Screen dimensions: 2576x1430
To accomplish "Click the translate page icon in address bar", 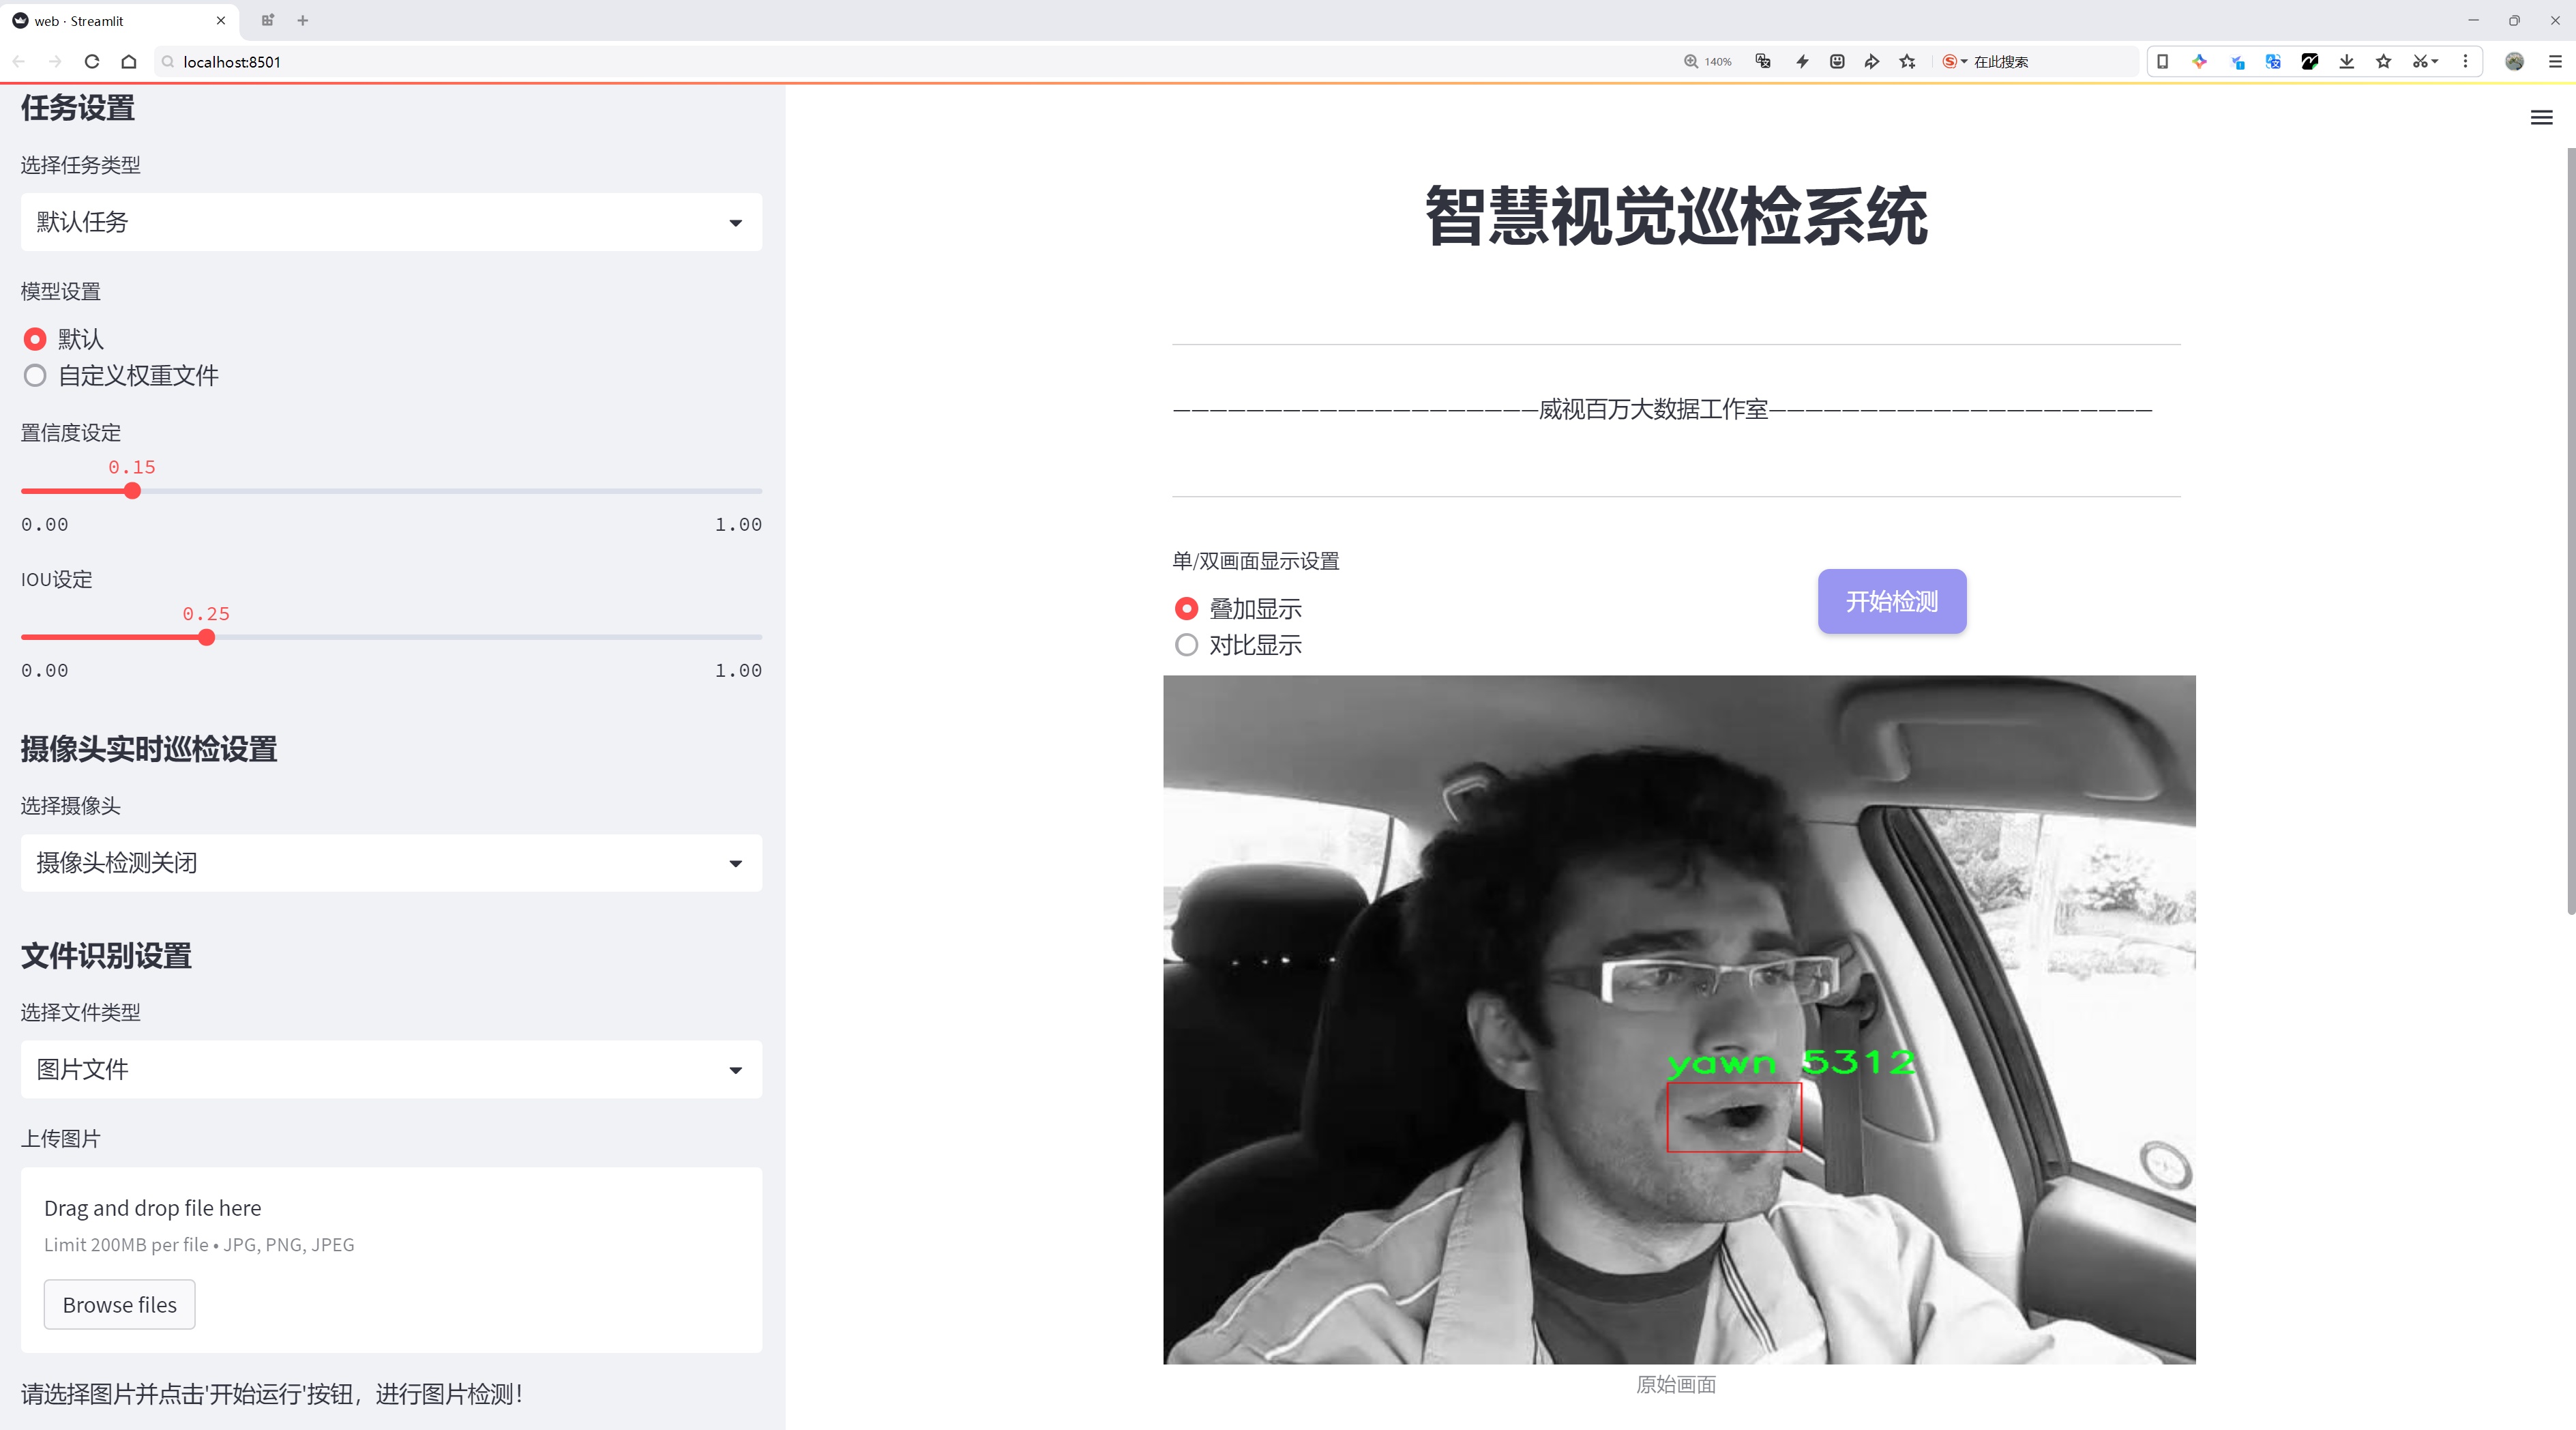I will point(1763,61).
